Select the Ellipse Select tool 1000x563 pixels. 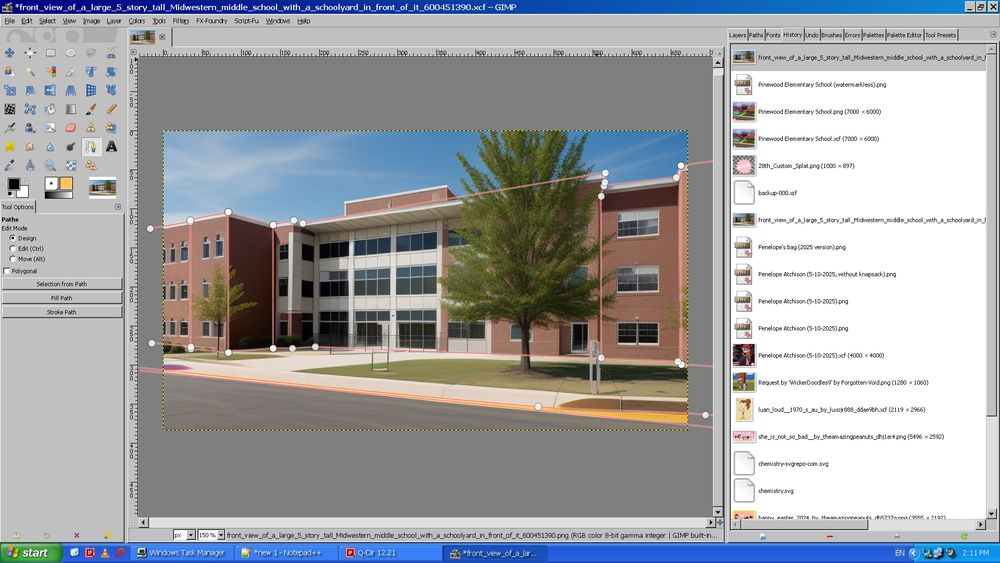click(71, 53)
